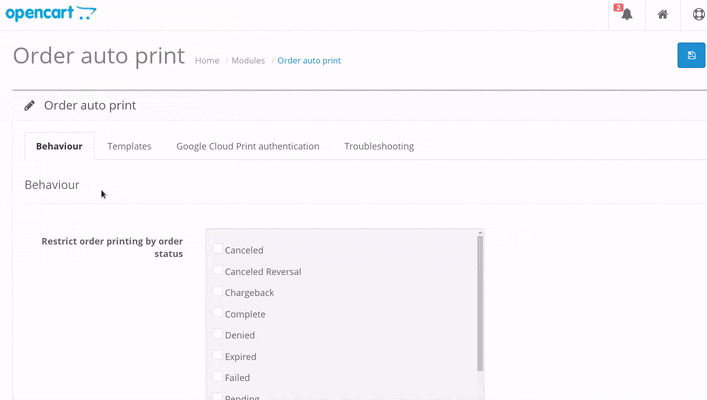Open Google Cloud Print authentication tab
This screenshot has height=400, width=707.
(248, 146)
